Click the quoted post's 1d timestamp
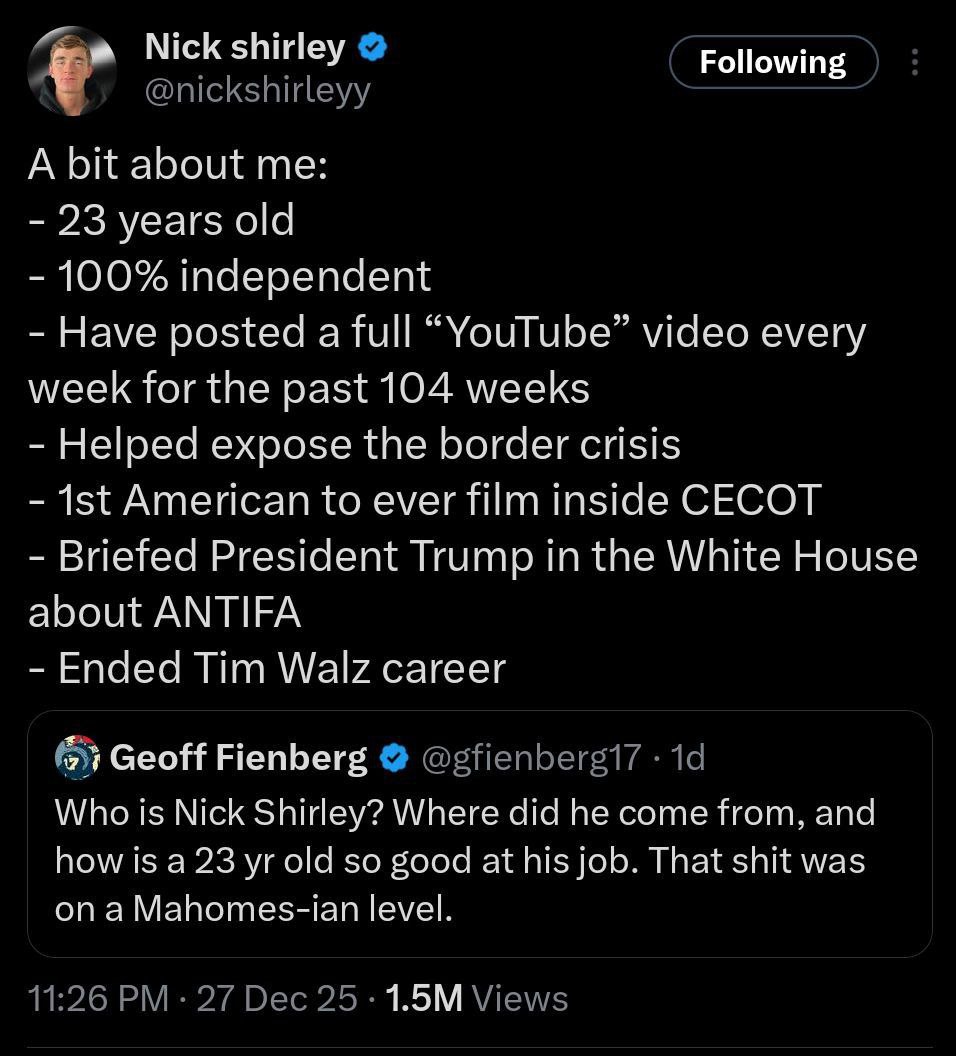This screenshot has width=956, height=1056. (690, 758)
